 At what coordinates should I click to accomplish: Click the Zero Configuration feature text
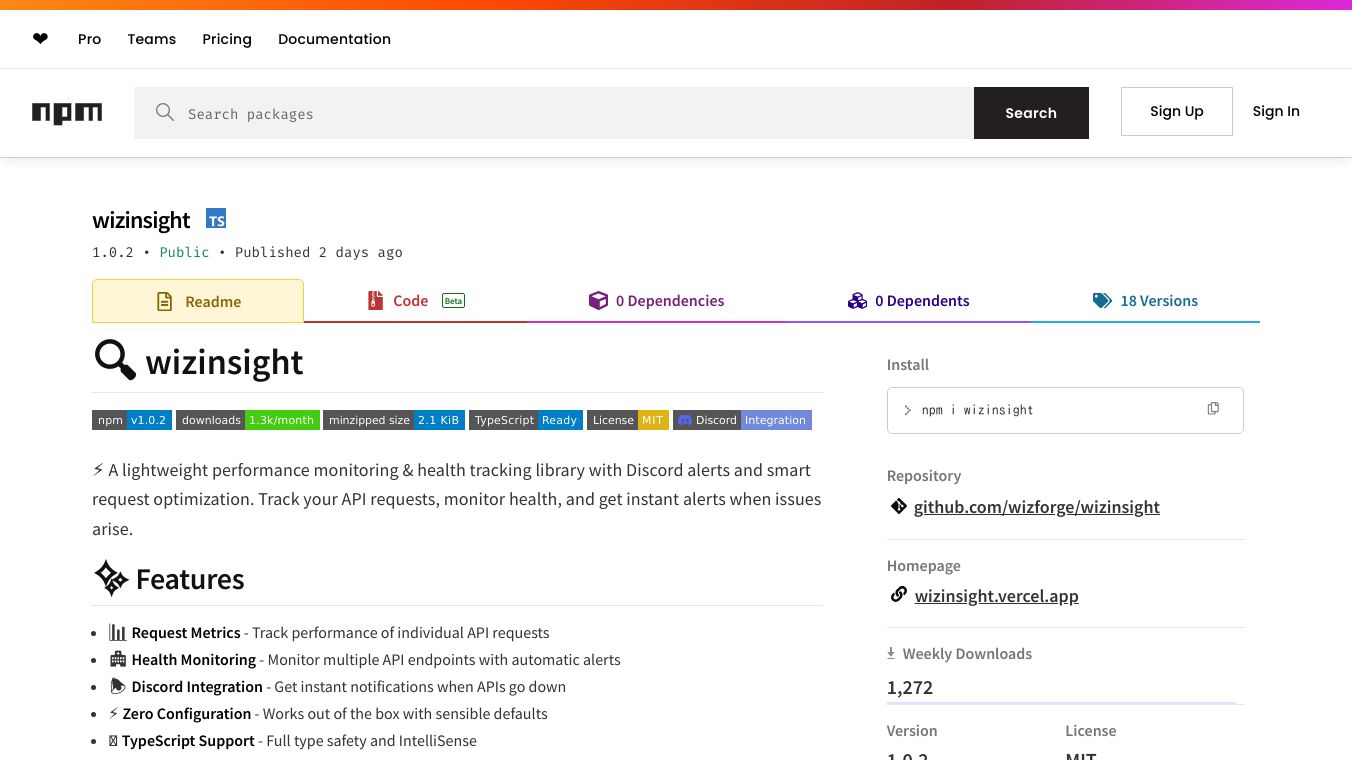pos(187,713)
